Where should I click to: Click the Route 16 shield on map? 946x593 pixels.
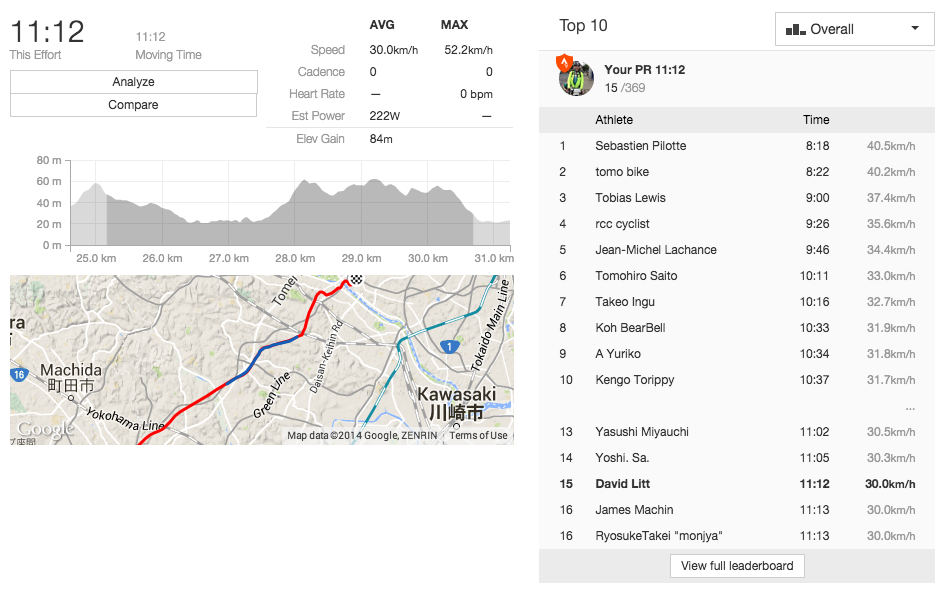(17, 374)
